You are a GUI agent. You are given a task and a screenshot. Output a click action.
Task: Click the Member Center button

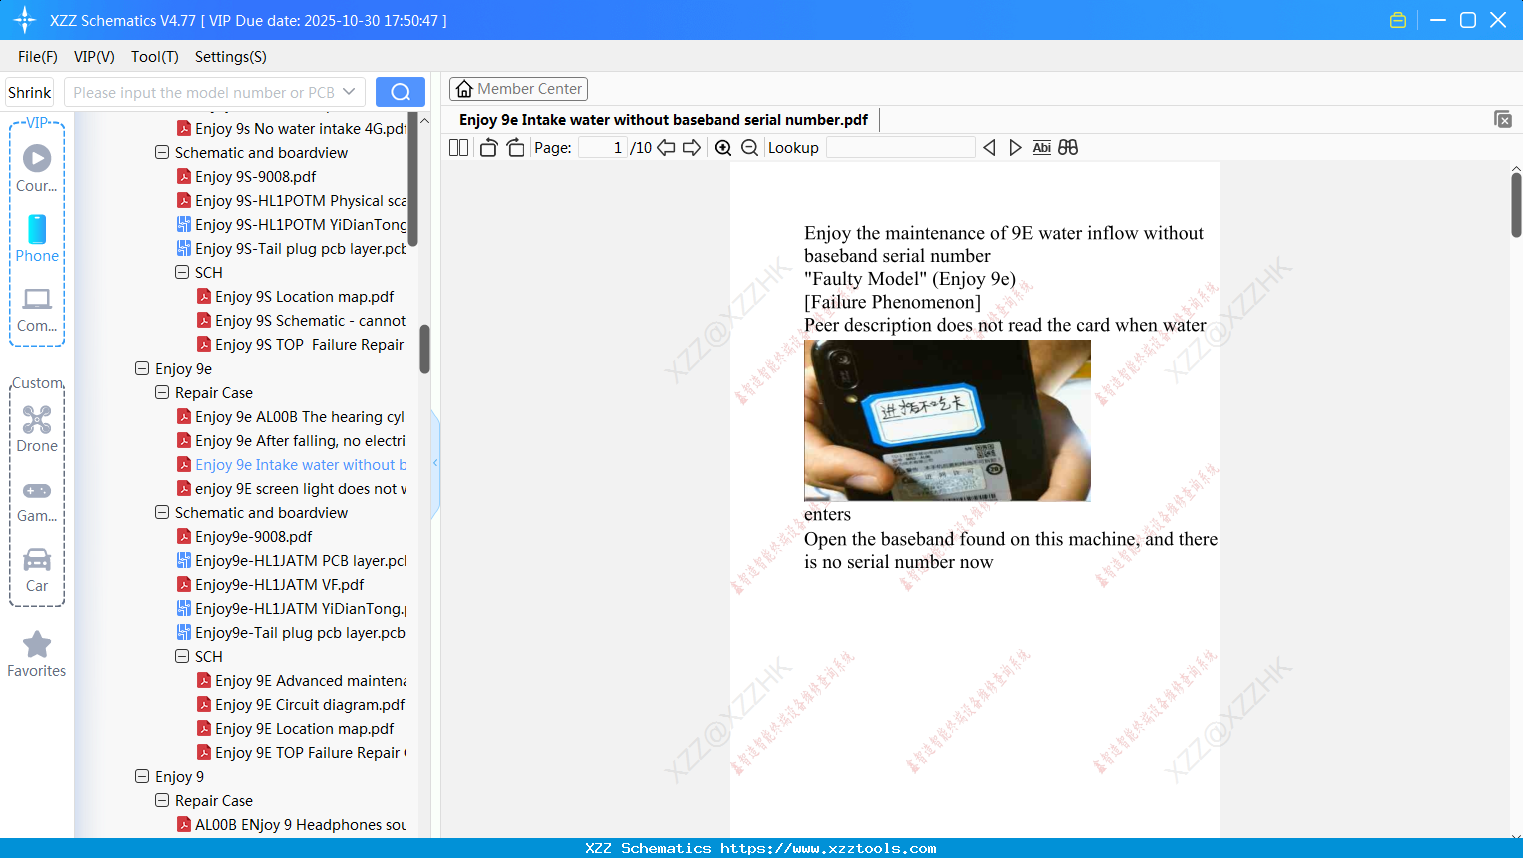tap(518, 89)
